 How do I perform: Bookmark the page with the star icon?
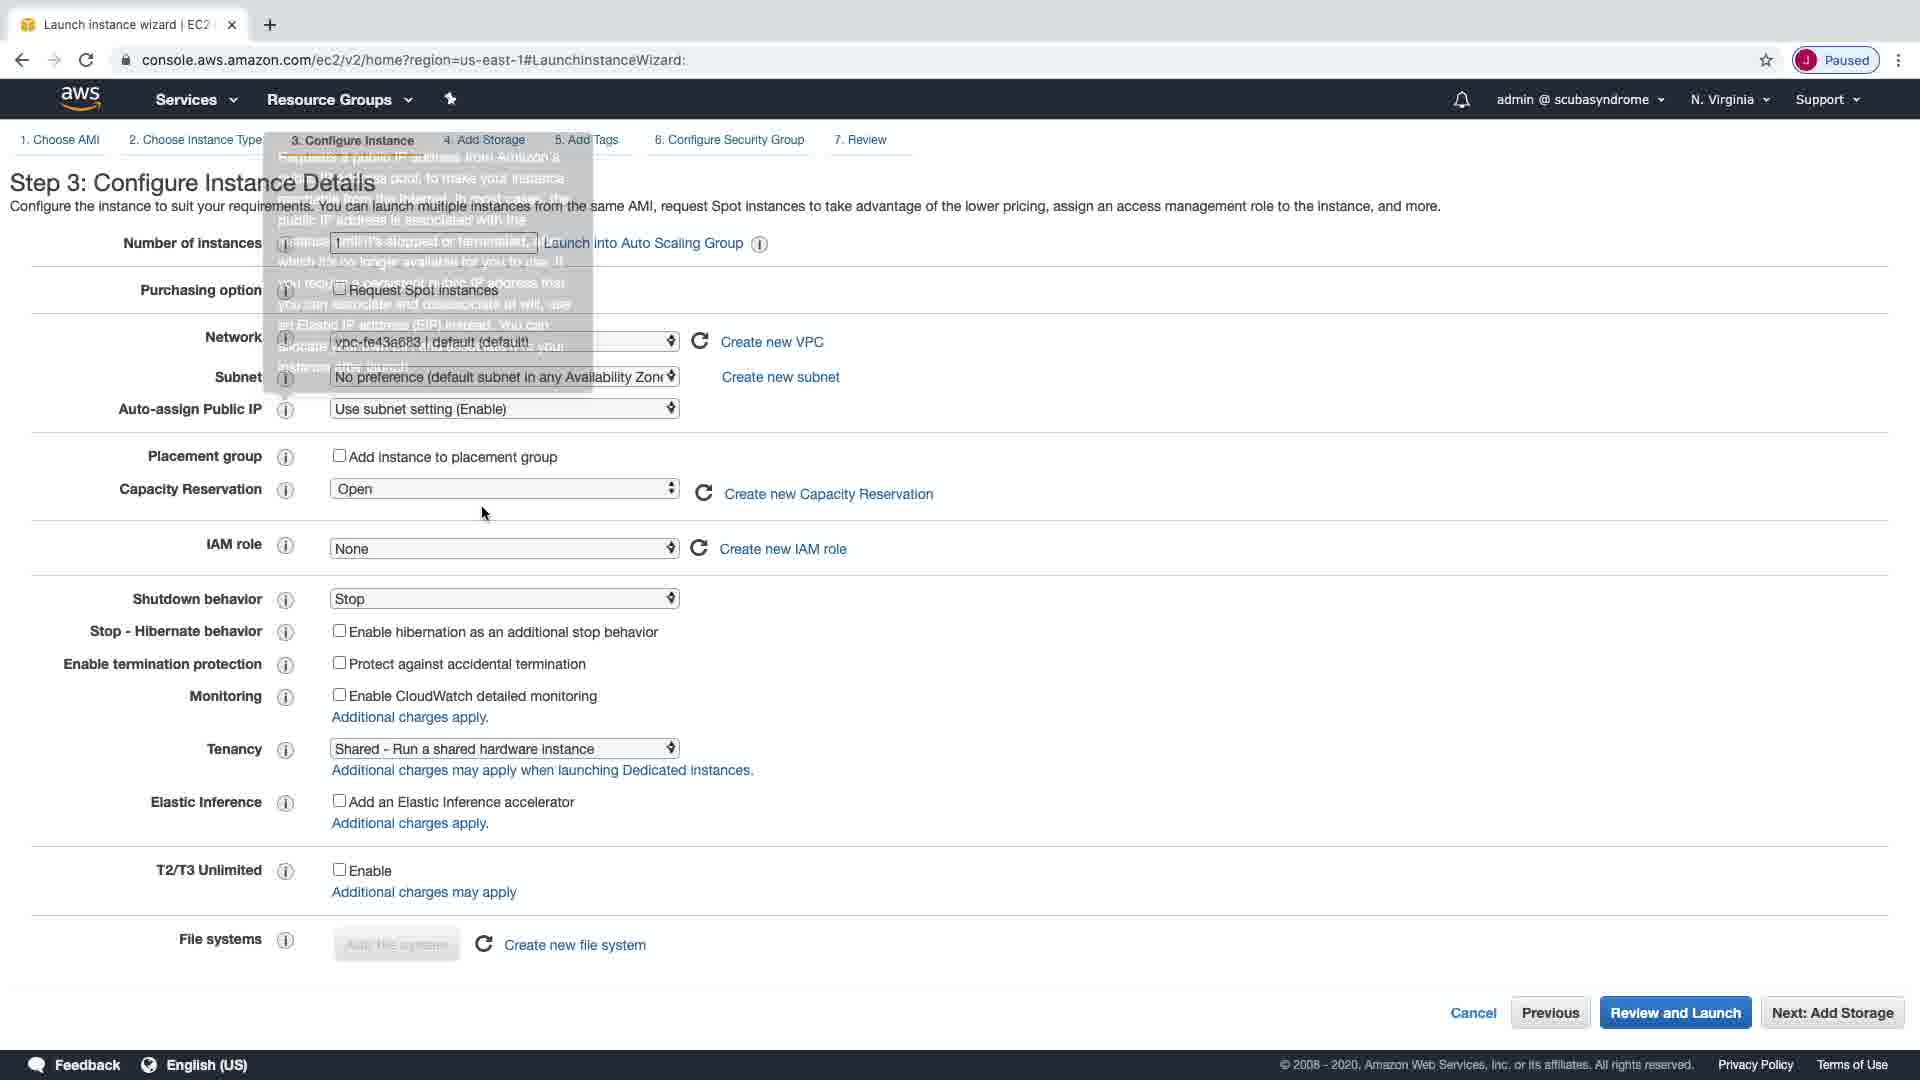1766,60
